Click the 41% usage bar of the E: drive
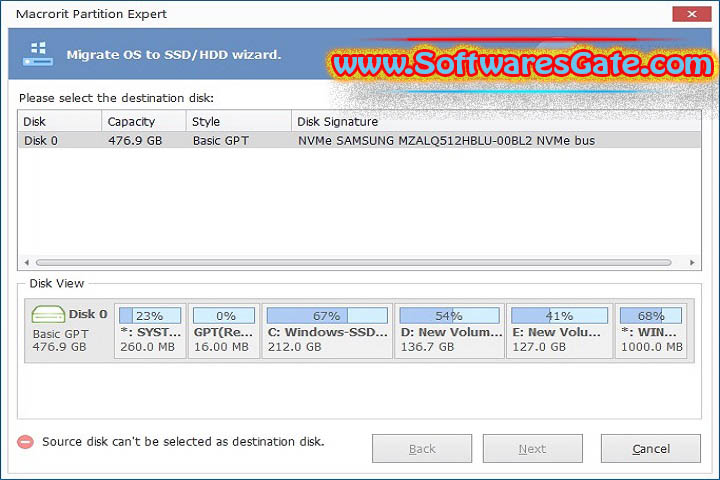The width and height of the screenshot is (720, 480). coord(559,316)
